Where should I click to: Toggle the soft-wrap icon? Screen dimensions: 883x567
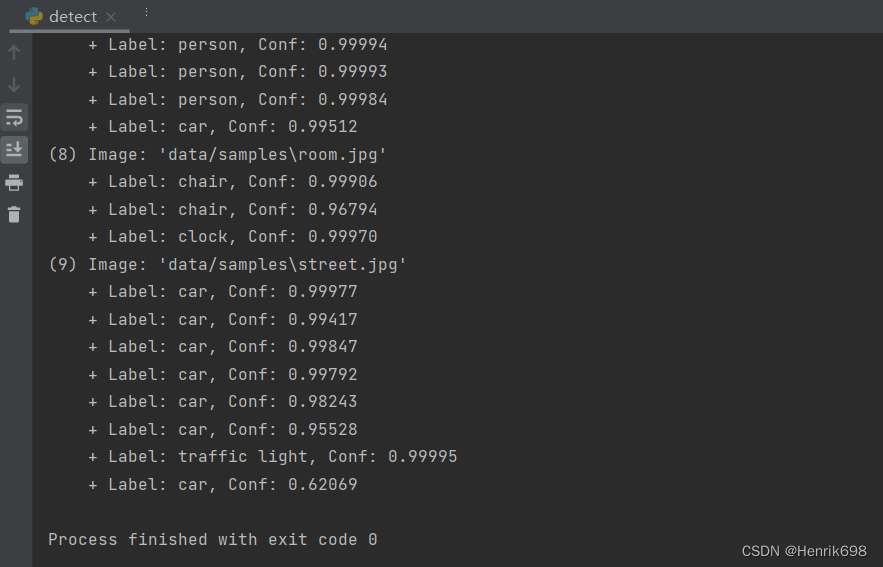(14, 118)
